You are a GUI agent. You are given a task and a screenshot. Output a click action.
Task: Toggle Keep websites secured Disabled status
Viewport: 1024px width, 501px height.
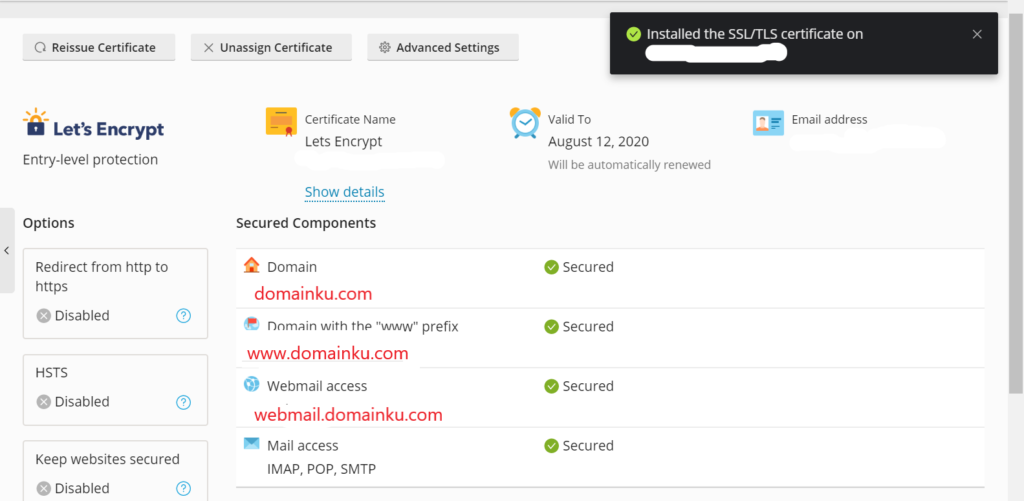click(x=73, y=488)
